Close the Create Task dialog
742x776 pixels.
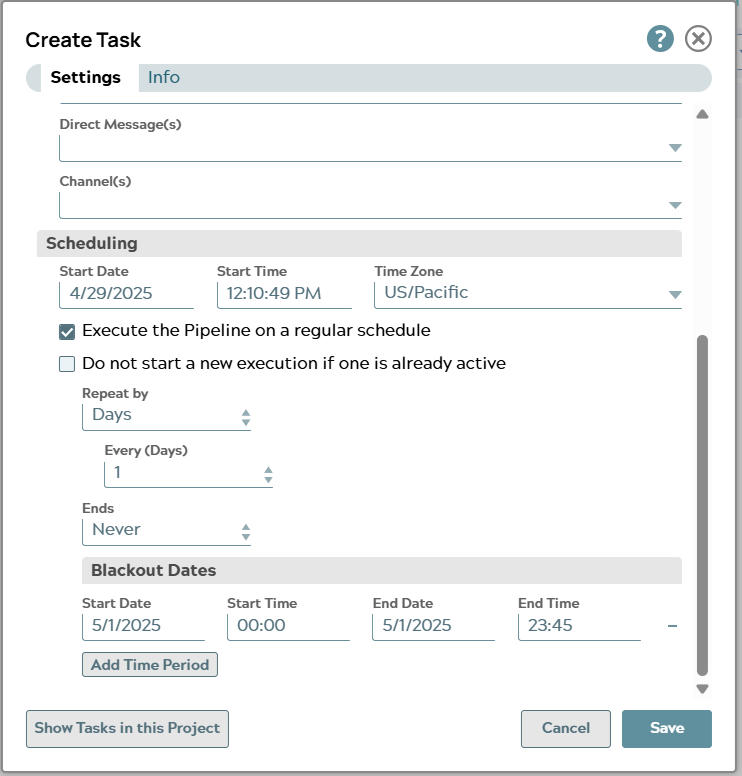(698, 39)
